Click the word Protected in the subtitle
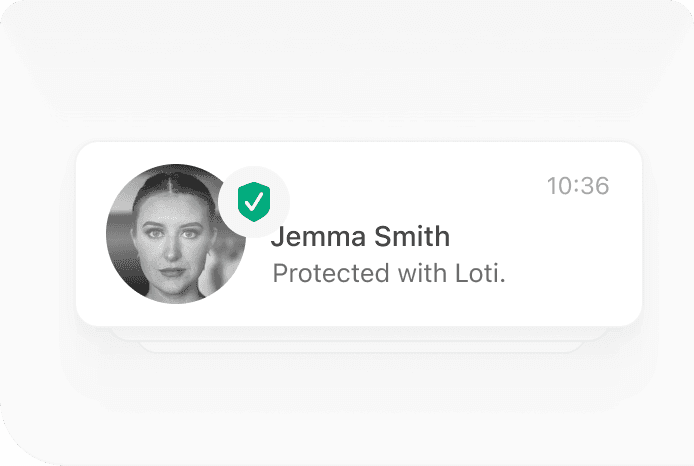The image size is (694, 466). [x=331, y=273]
